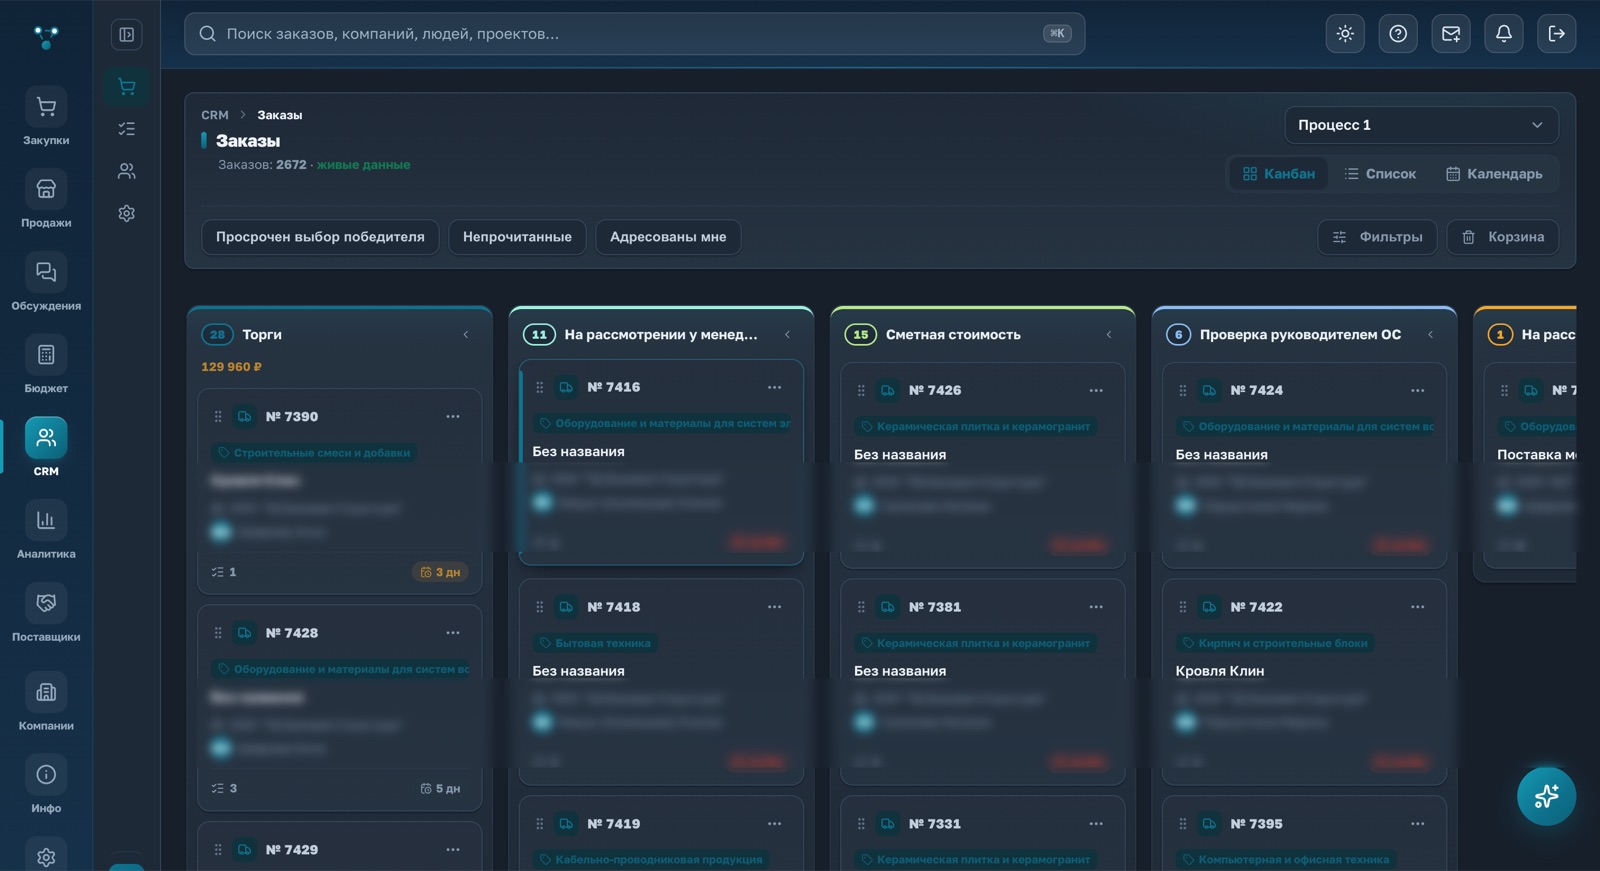Screen dimensions: 1600x871
Task: Open help question mark icon
Action: (x=1398, y=34)
